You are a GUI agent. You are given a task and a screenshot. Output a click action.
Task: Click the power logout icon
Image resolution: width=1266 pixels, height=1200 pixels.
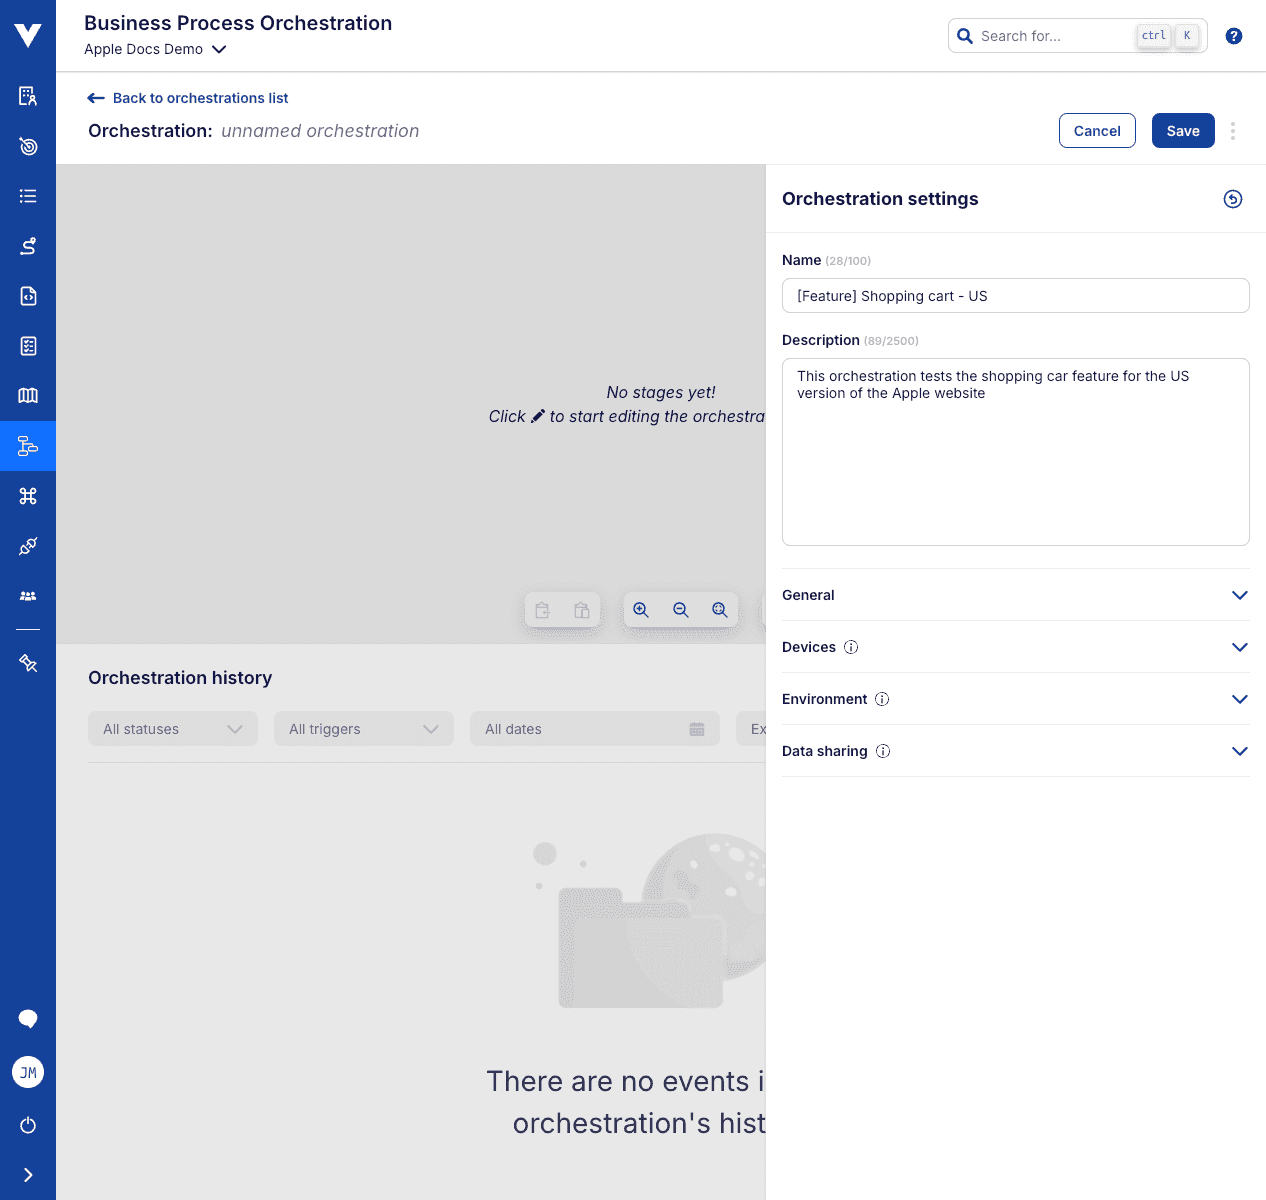pyautogui.click(x=28, y=1125)
